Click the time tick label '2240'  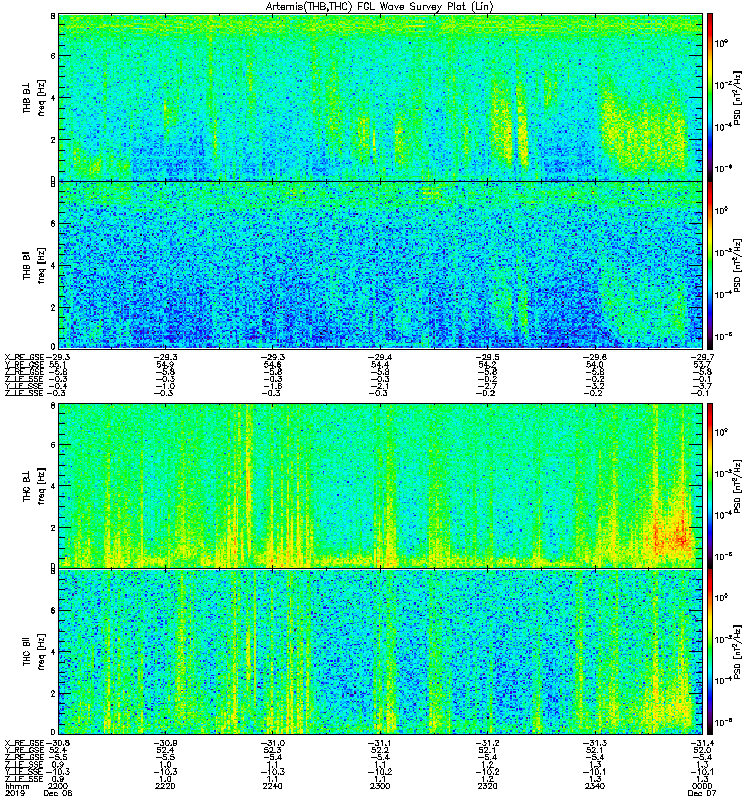(272, 786)
